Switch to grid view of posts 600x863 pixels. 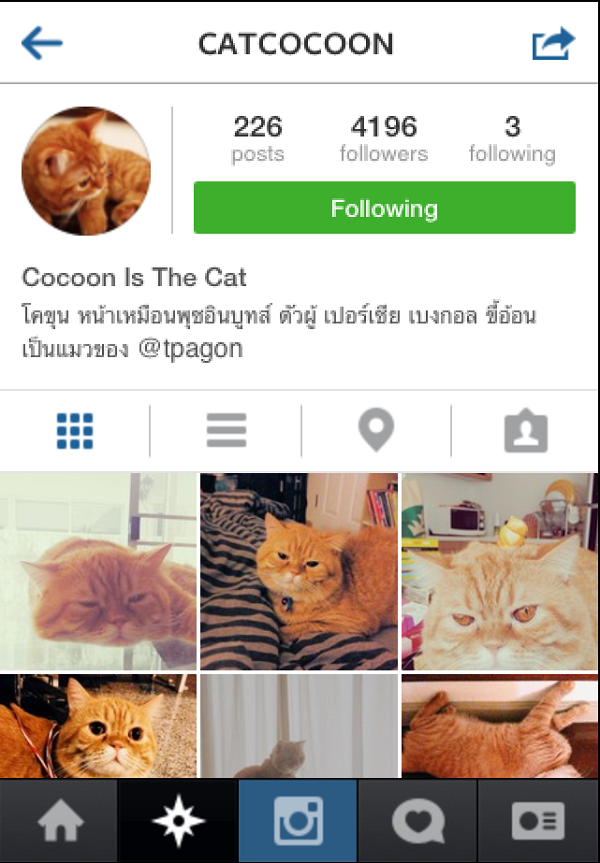(x=75, y=431)
